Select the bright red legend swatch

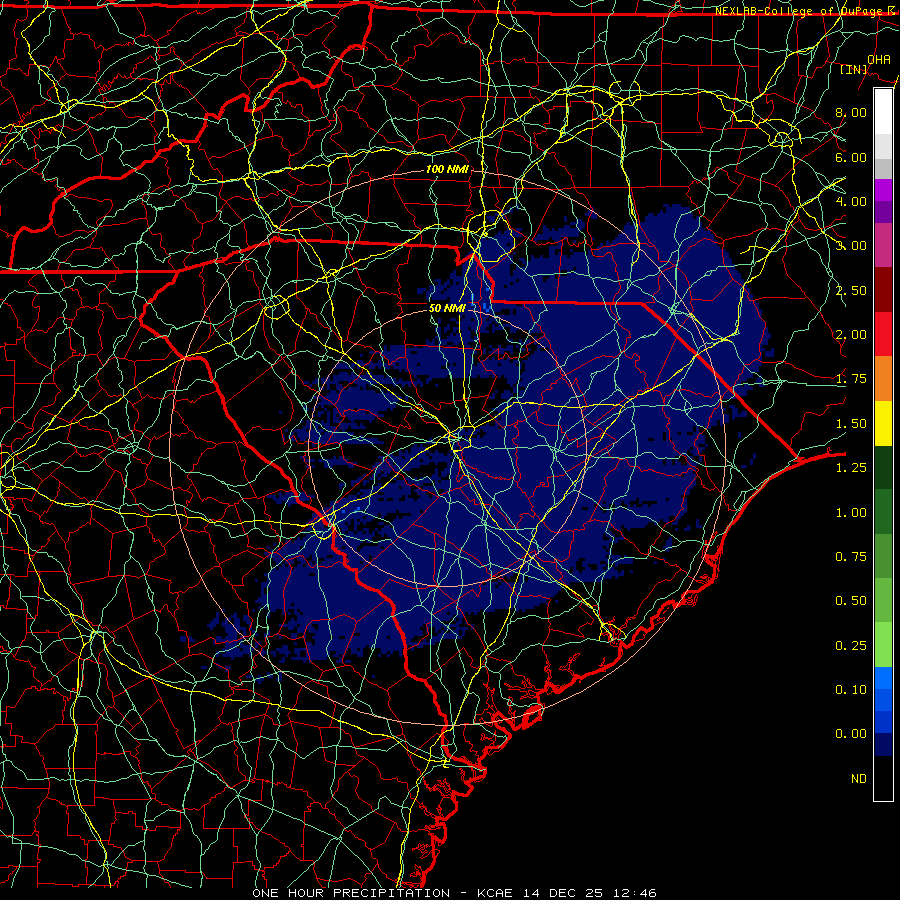pyautogui.click(x=883, y=334)
